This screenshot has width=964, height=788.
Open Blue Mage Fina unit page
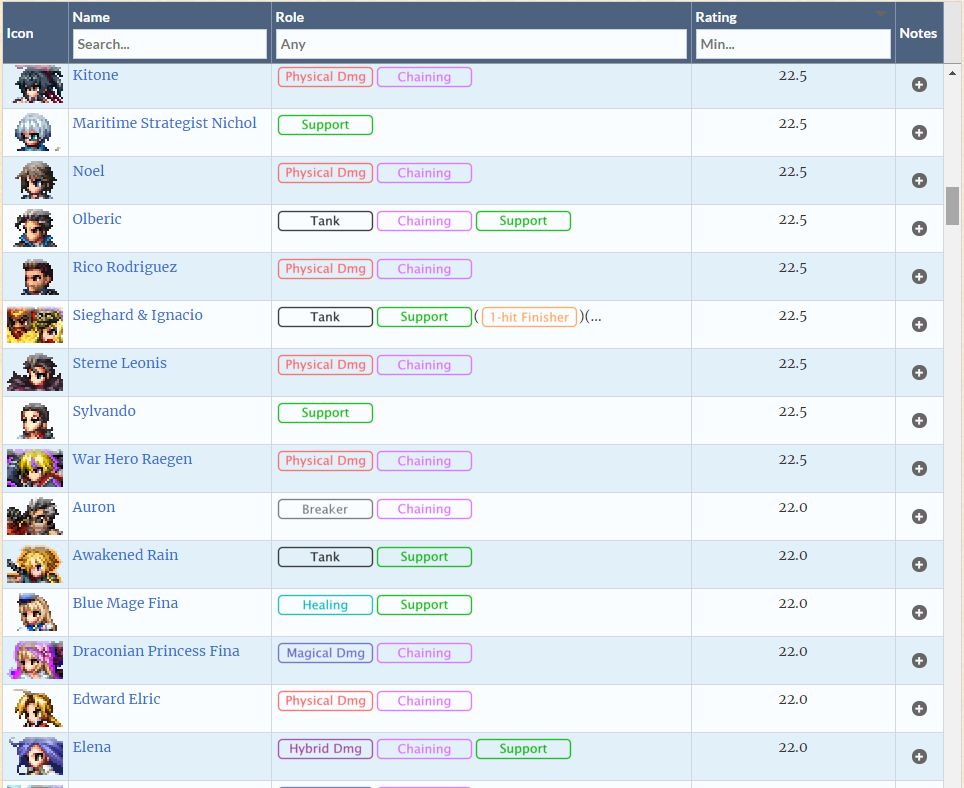tap(125, 604)
